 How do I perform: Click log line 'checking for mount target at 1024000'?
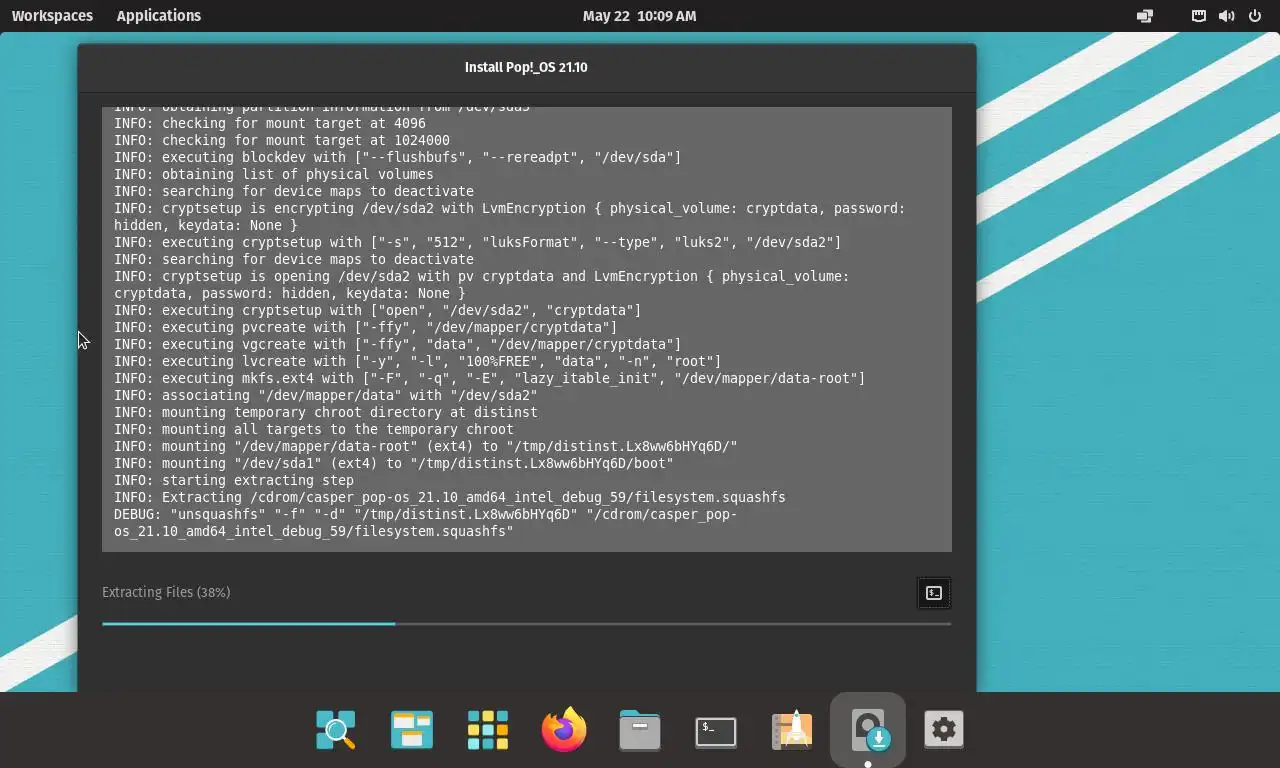[x=282, y=140]
